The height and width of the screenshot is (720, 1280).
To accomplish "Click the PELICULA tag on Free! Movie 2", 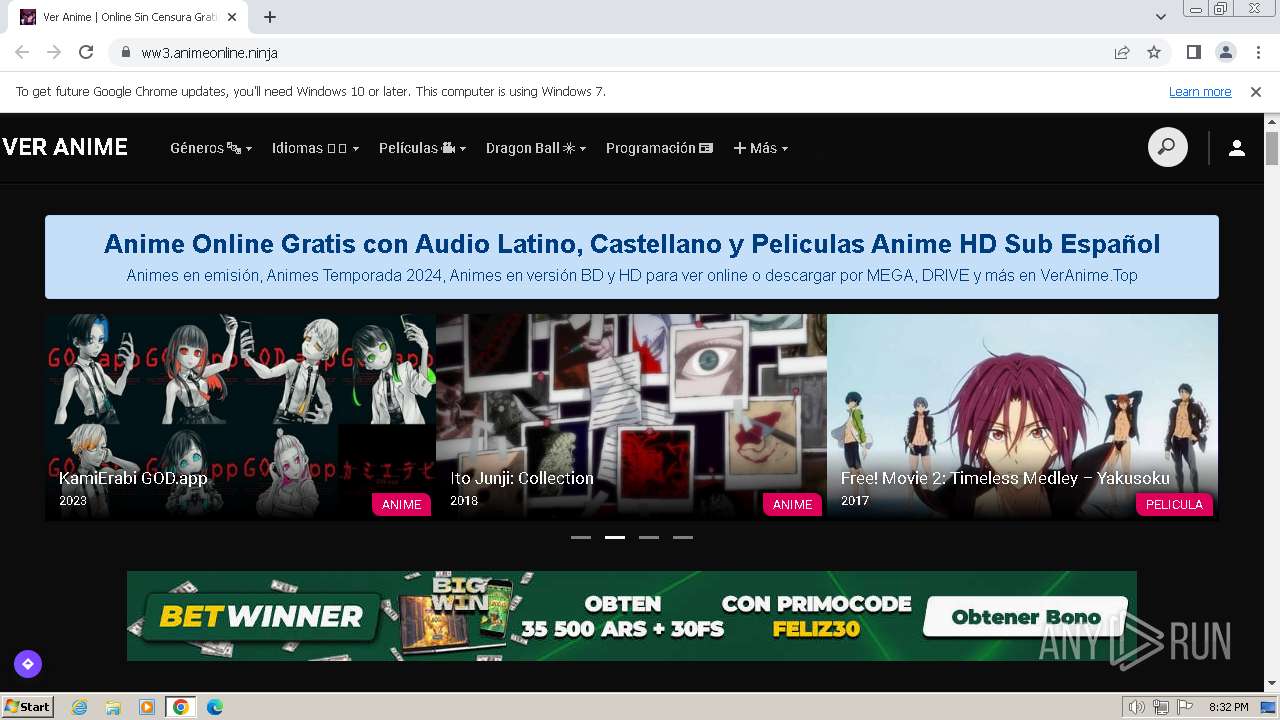I will pyautogui.click(x=1174, y=504).
